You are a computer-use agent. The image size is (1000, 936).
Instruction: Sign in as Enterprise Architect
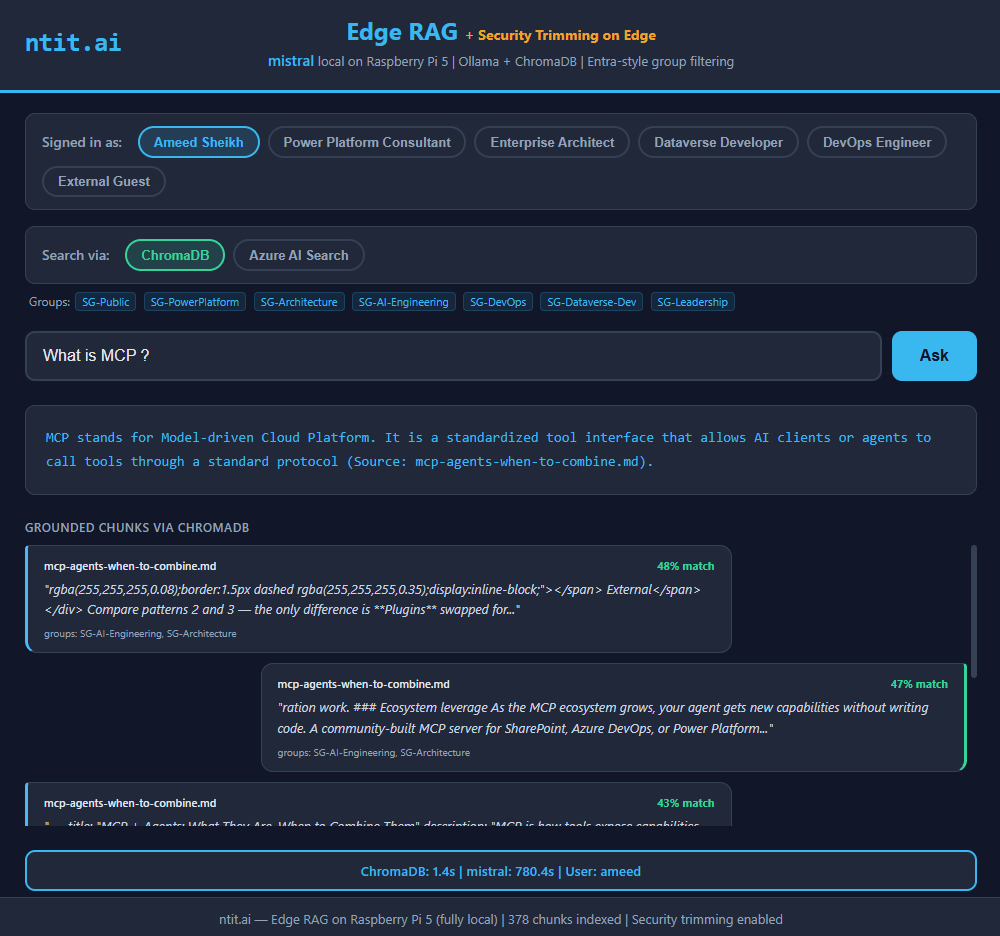552,142
